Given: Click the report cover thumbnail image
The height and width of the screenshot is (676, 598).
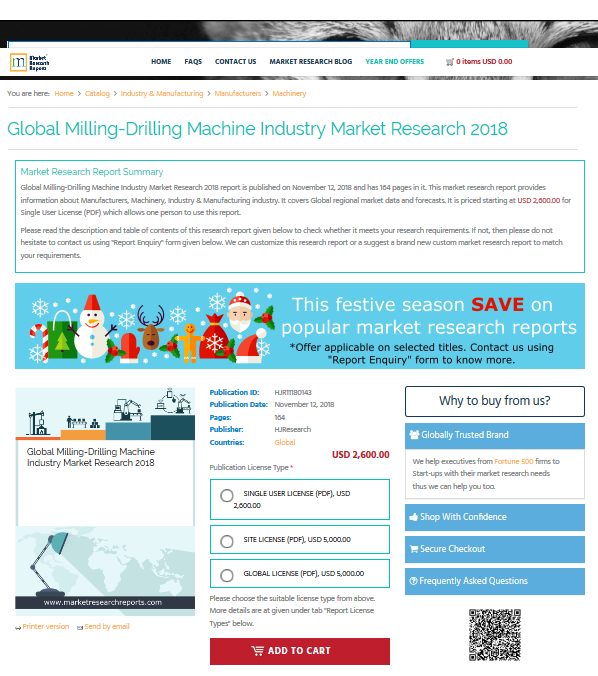Looking at the screenshot, I should (105, 501).
